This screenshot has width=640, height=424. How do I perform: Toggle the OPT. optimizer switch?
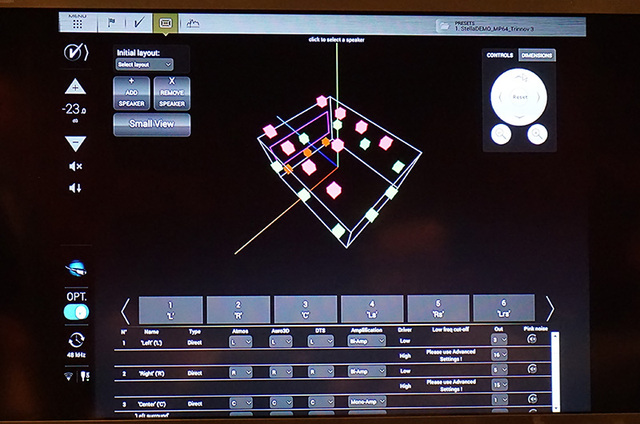point(76,313)
